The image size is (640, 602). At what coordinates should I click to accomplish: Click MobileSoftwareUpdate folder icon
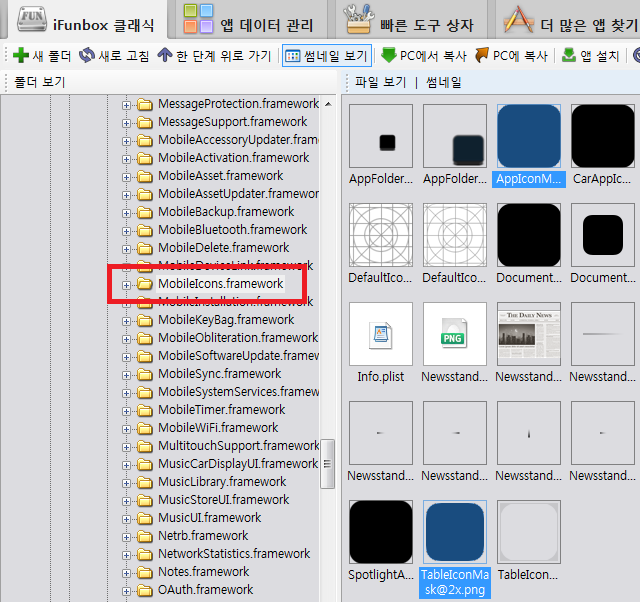pos(144,356)
